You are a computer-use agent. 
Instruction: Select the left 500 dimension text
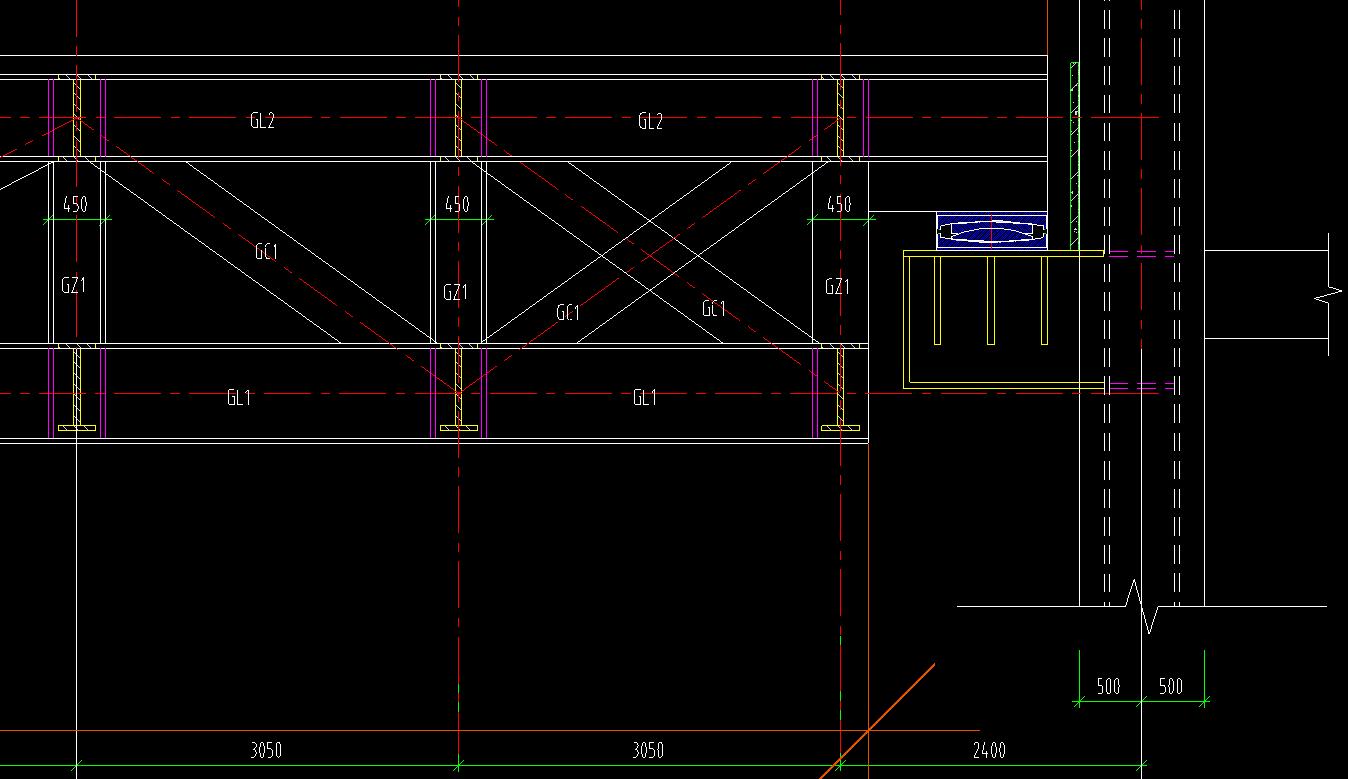point(1108,687)
